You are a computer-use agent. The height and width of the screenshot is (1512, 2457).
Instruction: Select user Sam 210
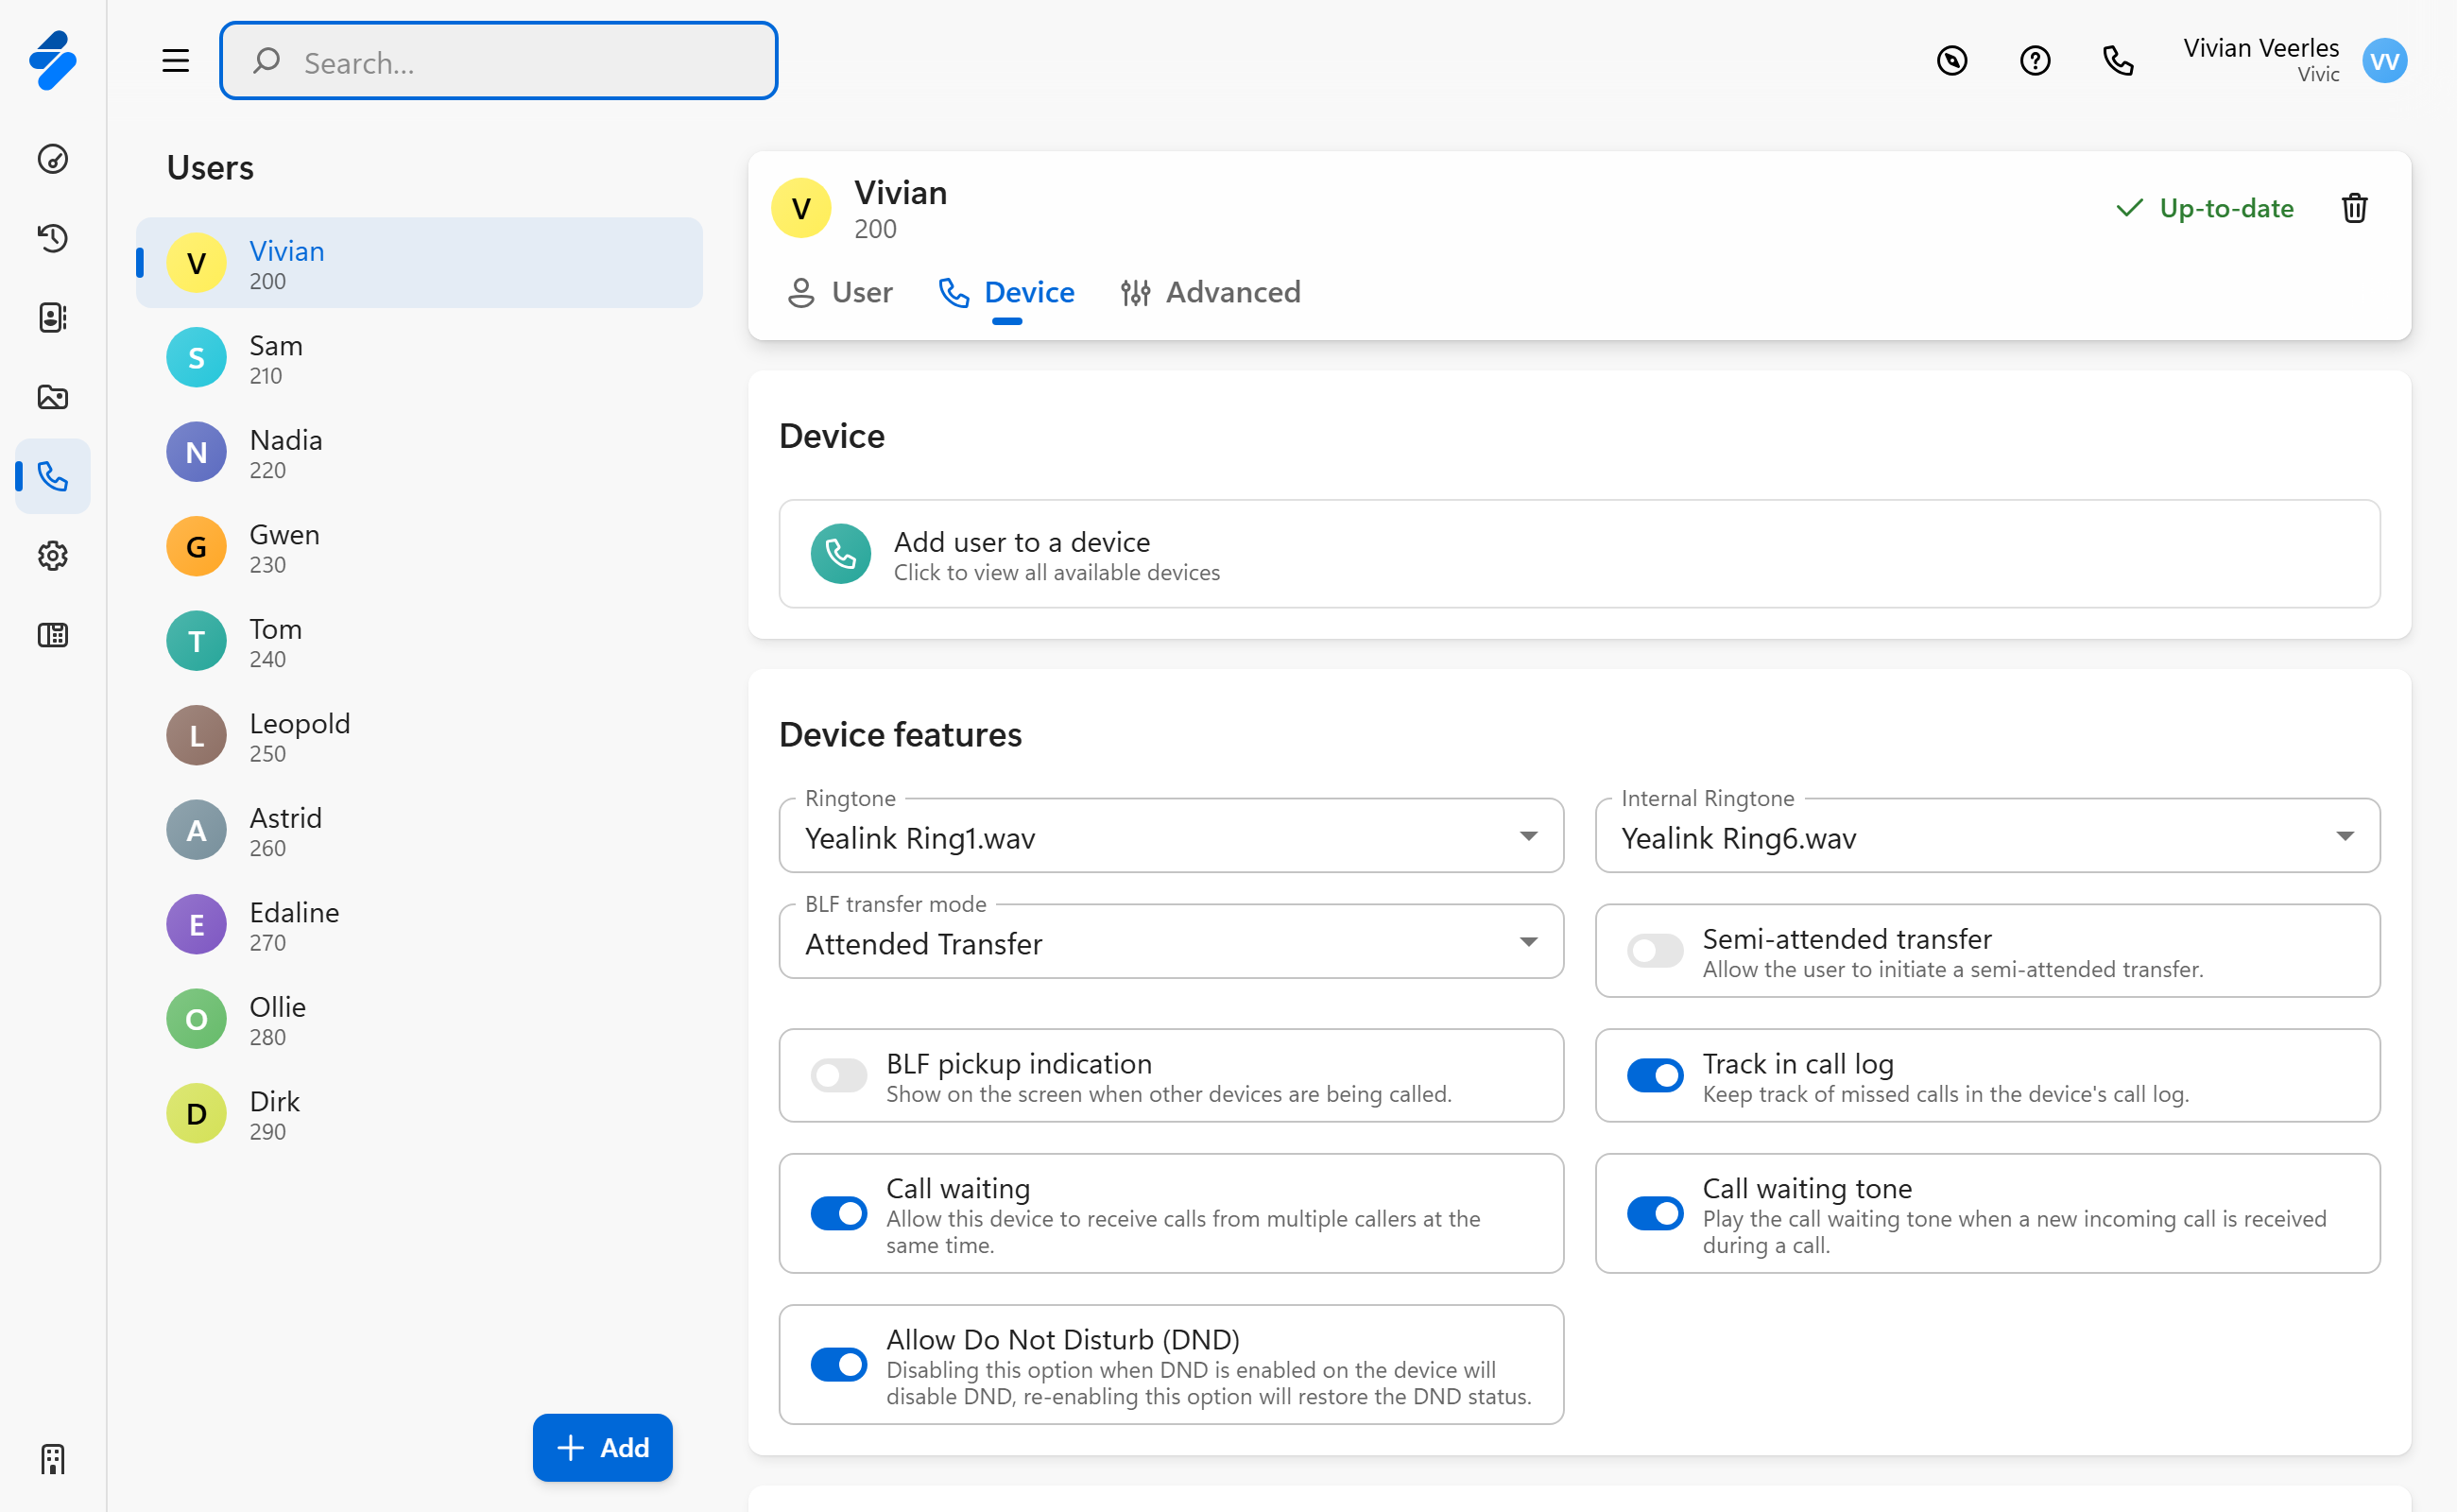[419, 358]
